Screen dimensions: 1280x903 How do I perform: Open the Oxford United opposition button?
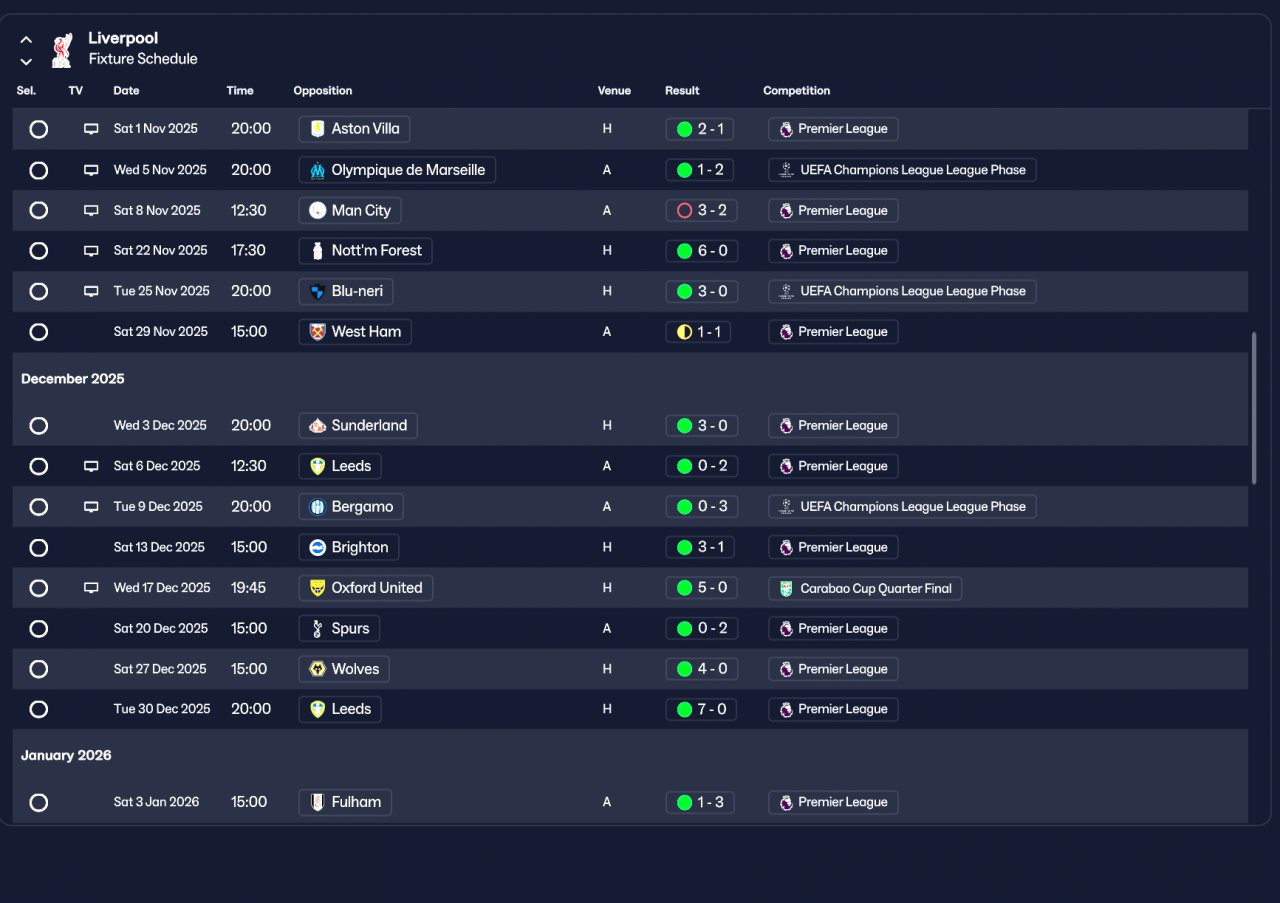tap(366, 588)
